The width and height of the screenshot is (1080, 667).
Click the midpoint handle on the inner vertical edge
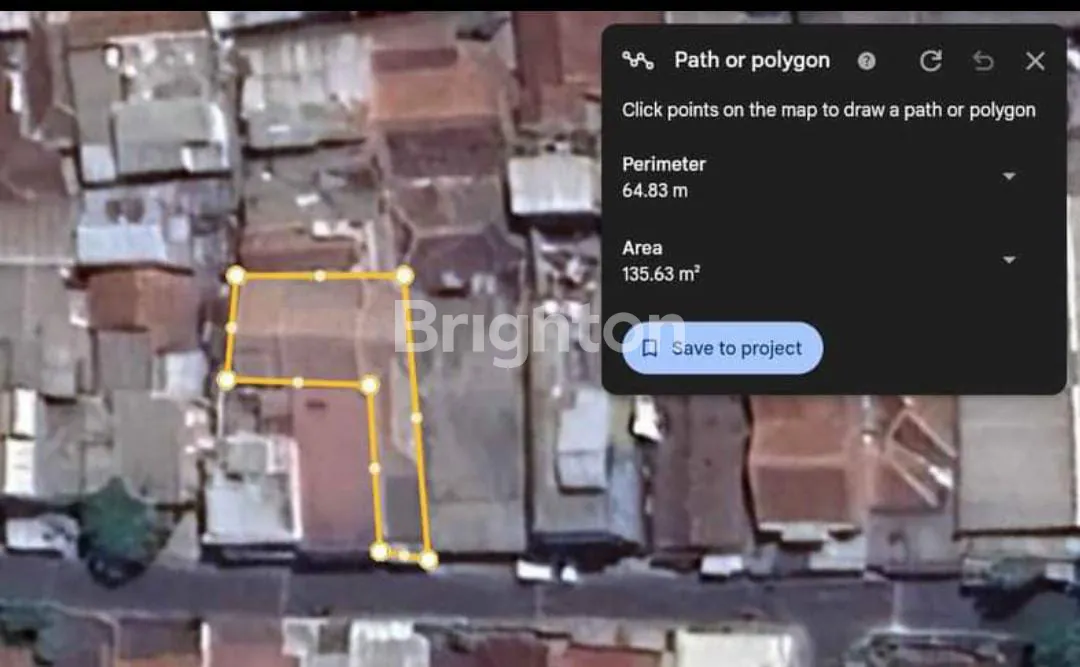click(375, 467)
